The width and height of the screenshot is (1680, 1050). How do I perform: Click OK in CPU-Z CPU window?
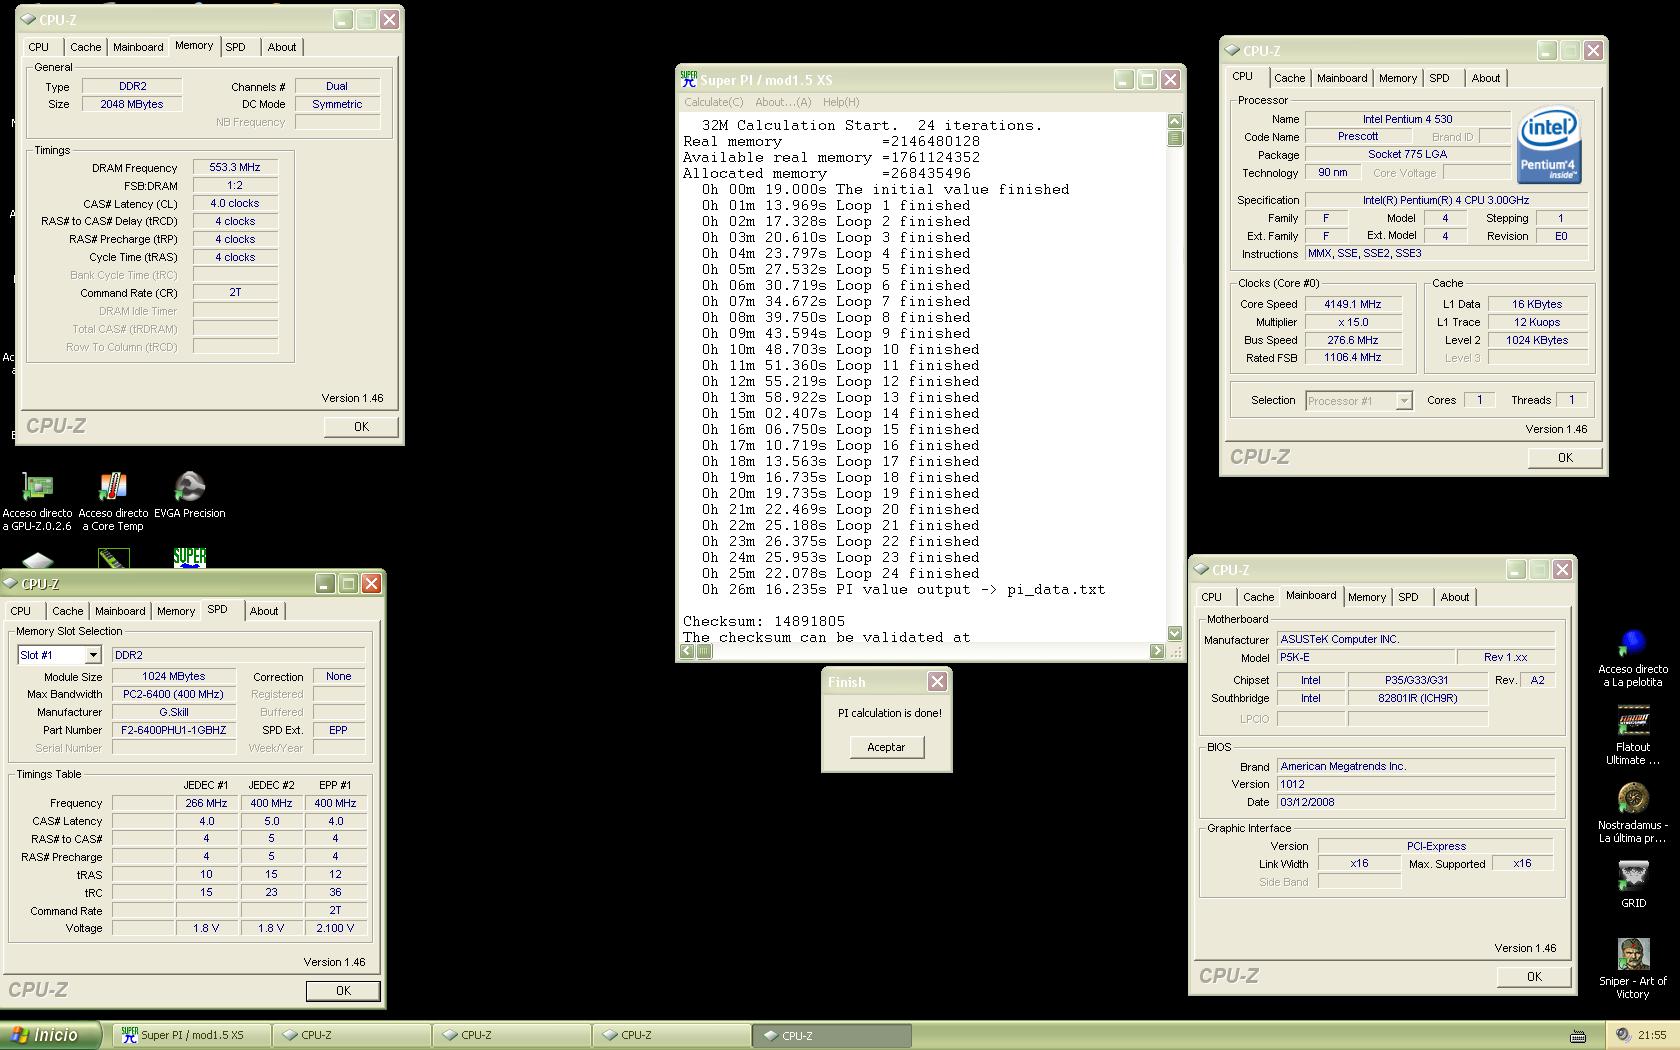pyautogui.click(x=1565, y=457)
